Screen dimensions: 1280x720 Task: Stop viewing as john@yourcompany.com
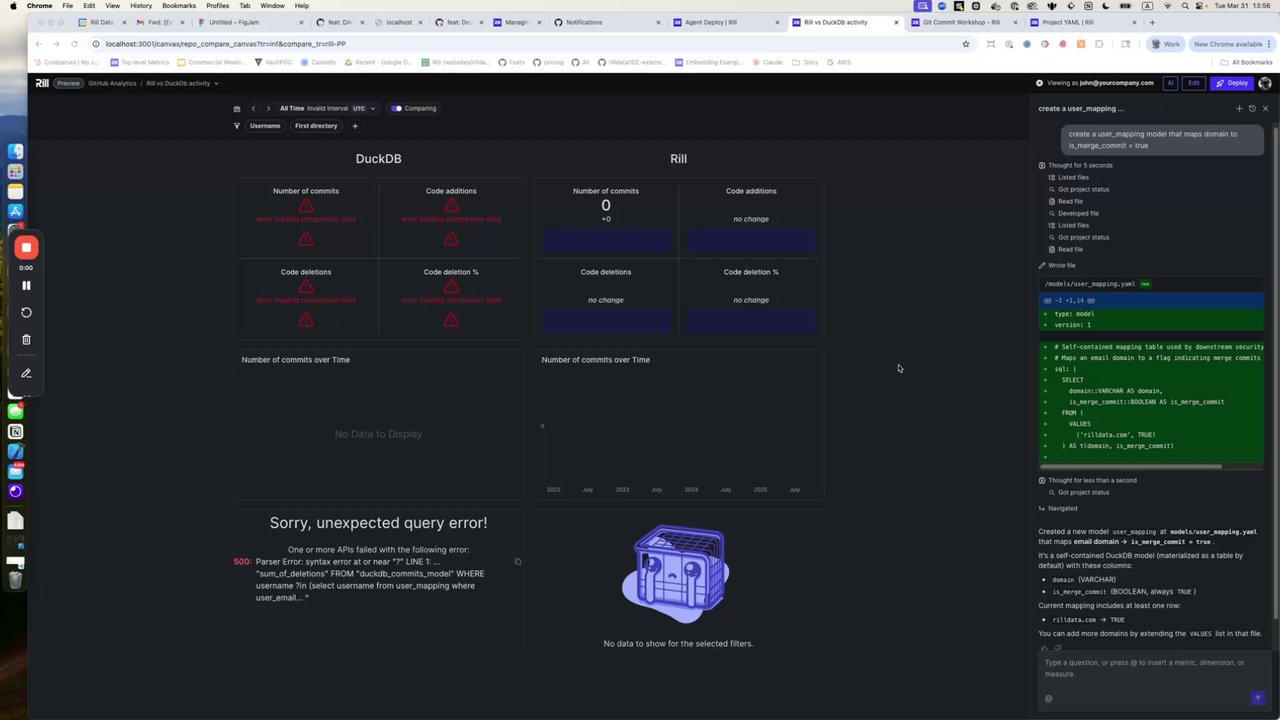pos(1039,83)
